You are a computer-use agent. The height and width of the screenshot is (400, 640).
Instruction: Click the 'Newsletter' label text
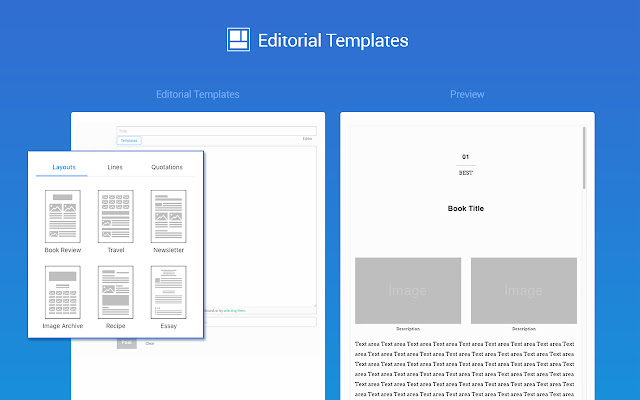point(169,250)
